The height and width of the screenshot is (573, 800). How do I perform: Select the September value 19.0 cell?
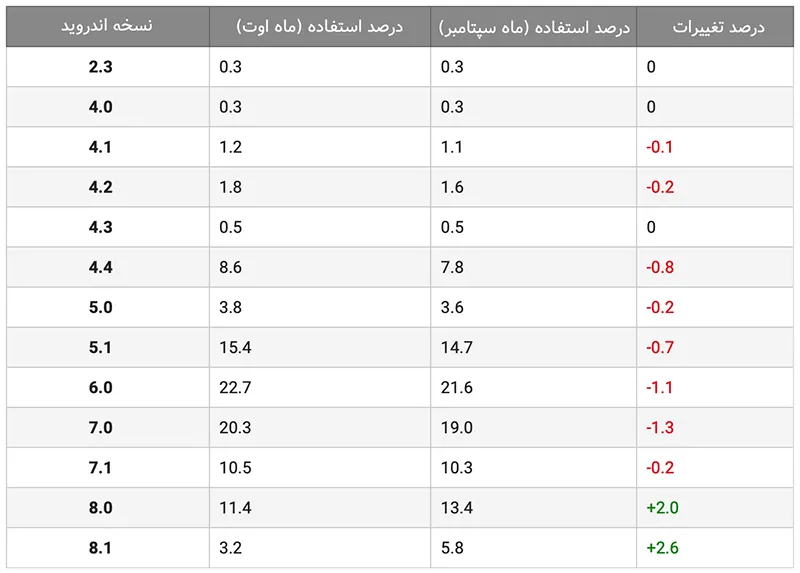click(x=456, y=427)
